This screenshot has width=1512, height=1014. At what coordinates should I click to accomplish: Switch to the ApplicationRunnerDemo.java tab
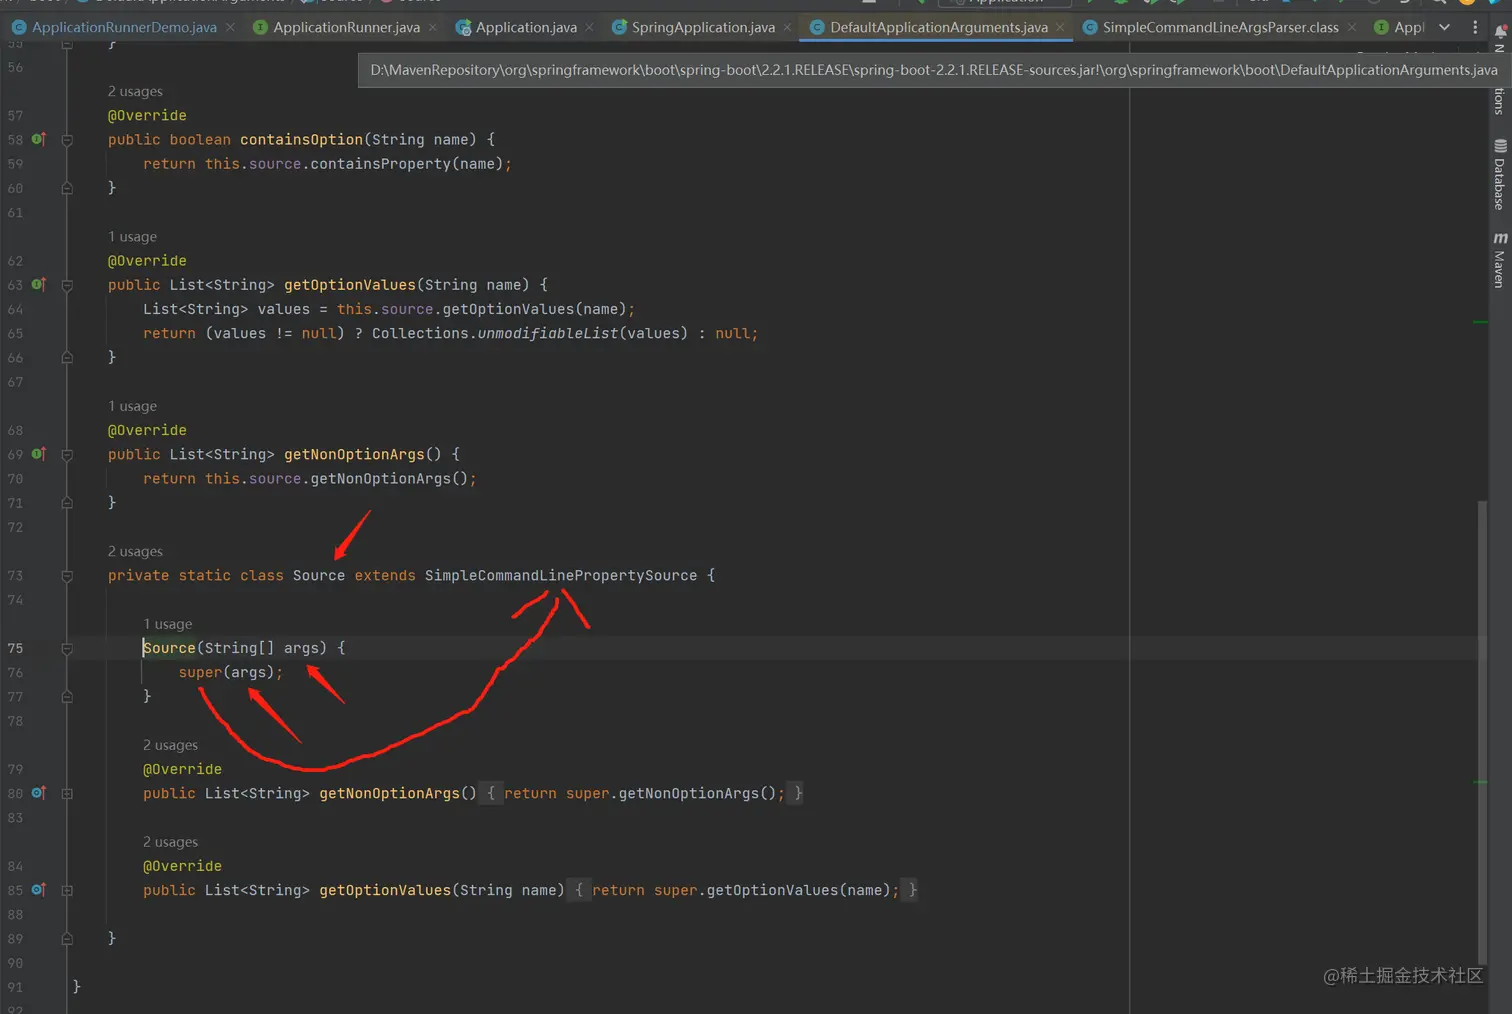tap(124, 27)
